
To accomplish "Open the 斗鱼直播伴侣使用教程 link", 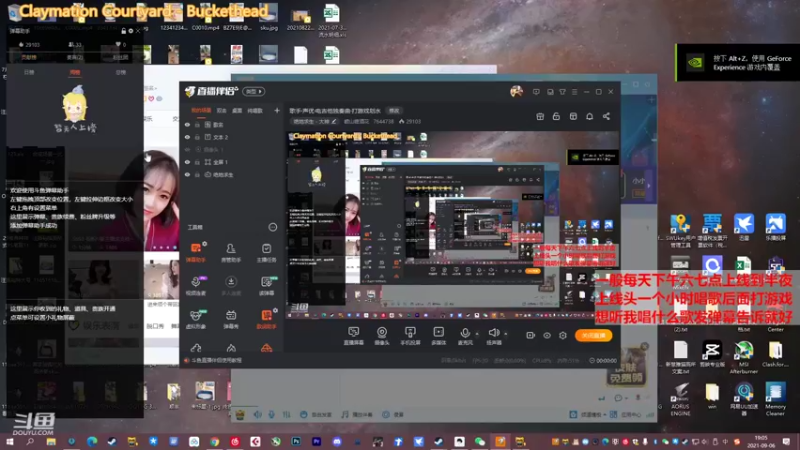I will coord(212,360).
